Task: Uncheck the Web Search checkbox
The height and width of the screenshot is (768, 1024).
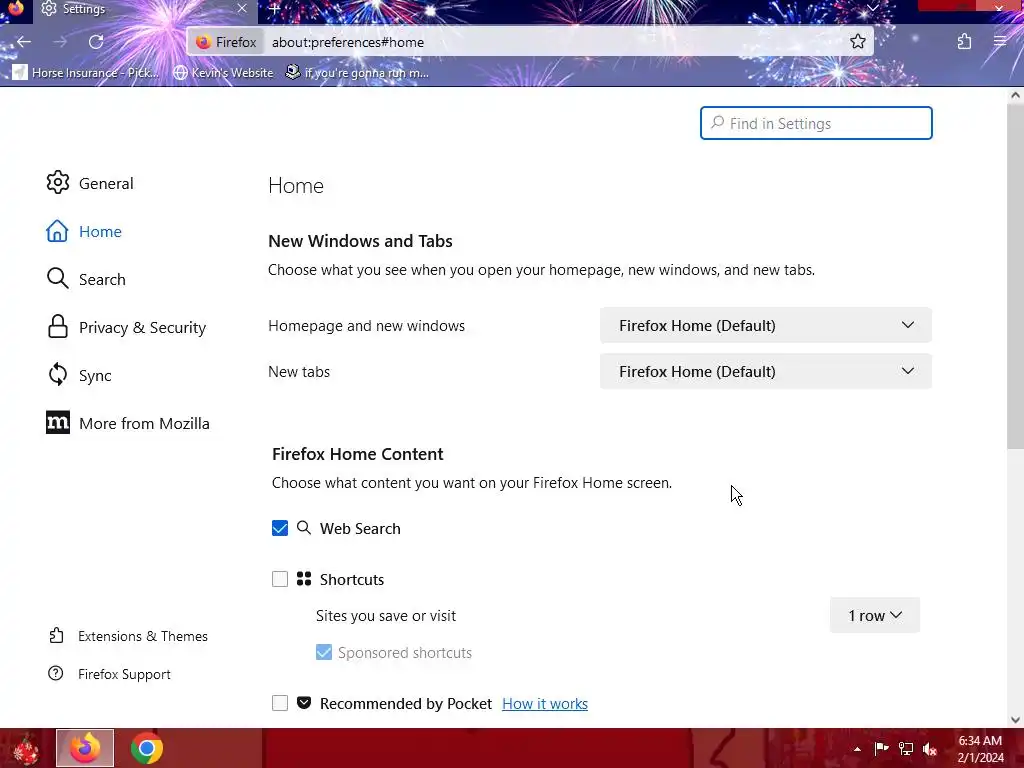Action: pos(280,528)
